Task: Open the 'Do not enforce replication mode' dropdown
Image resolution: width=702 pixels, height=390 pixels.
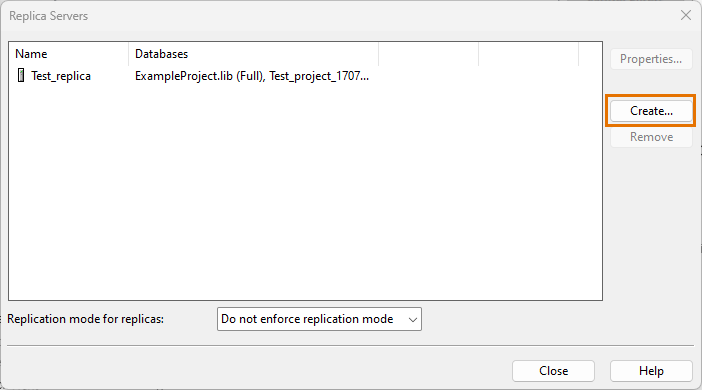Action: point(319,319)
